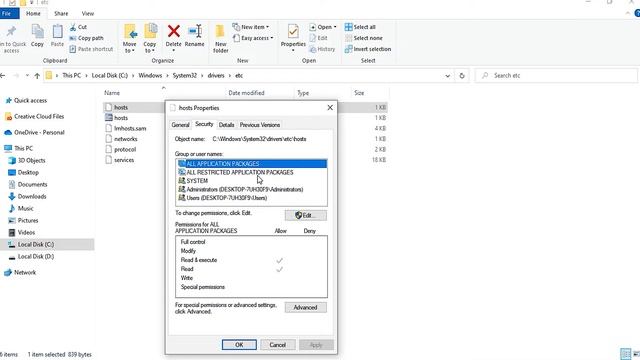
Task: Click Select all in ribbon
Action: click(x=360, y=27)
